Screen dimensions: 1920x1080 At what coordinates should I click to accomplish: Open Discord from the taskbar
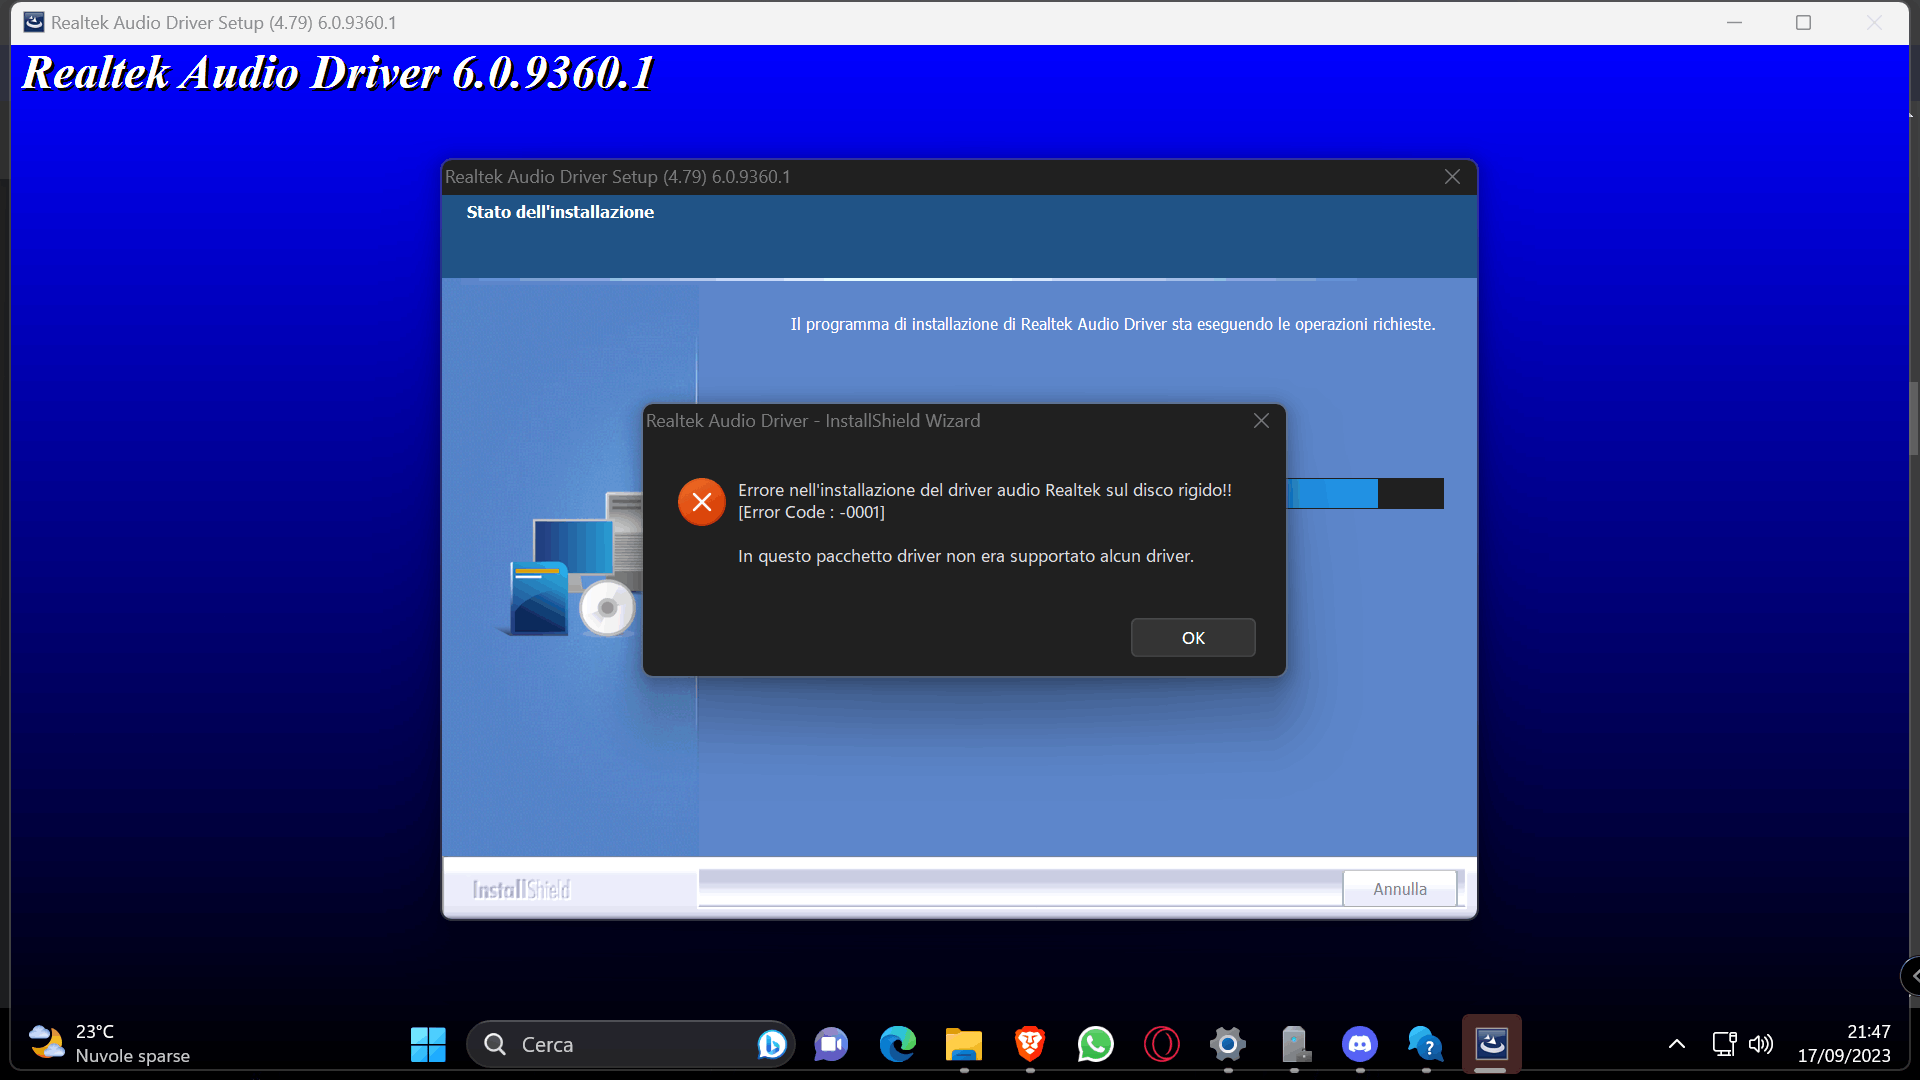[1359, 1044]
